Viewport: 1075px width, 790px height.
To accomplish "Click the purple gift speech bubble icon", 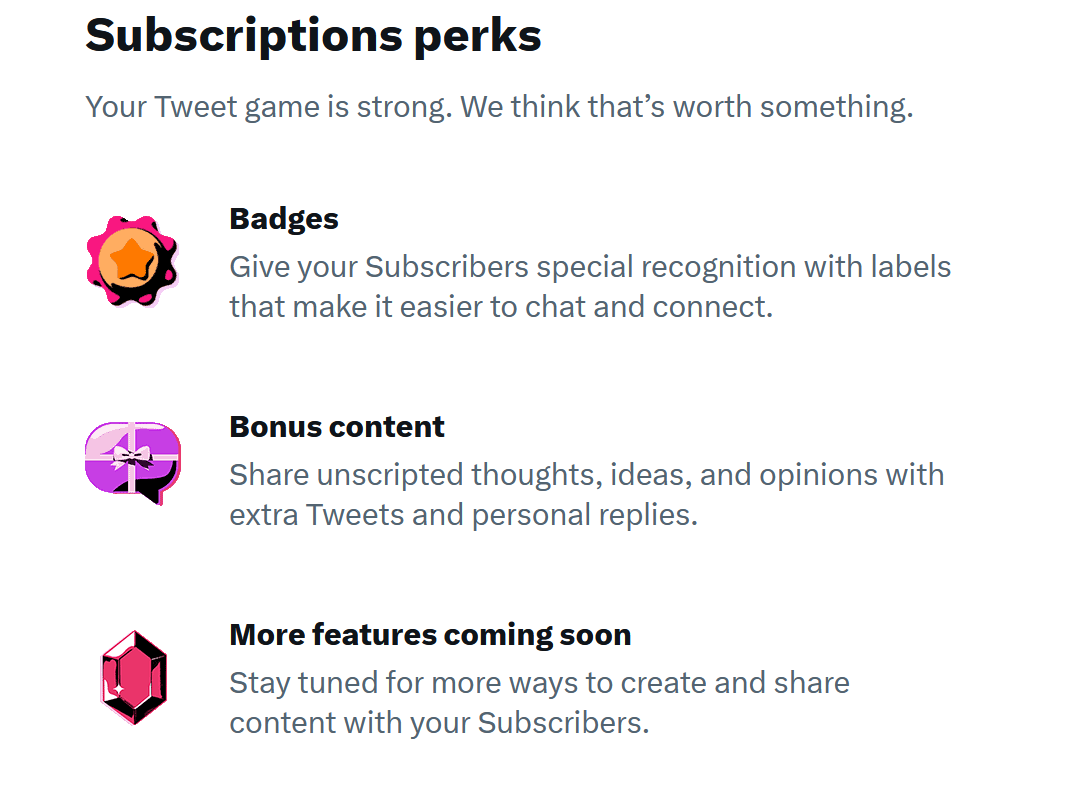I will [133, 463].
